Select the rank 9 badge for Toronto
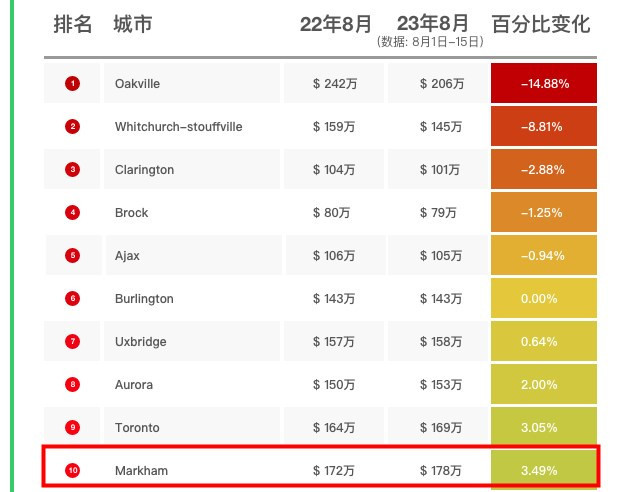The image size is (623, 492). [72, 428]
